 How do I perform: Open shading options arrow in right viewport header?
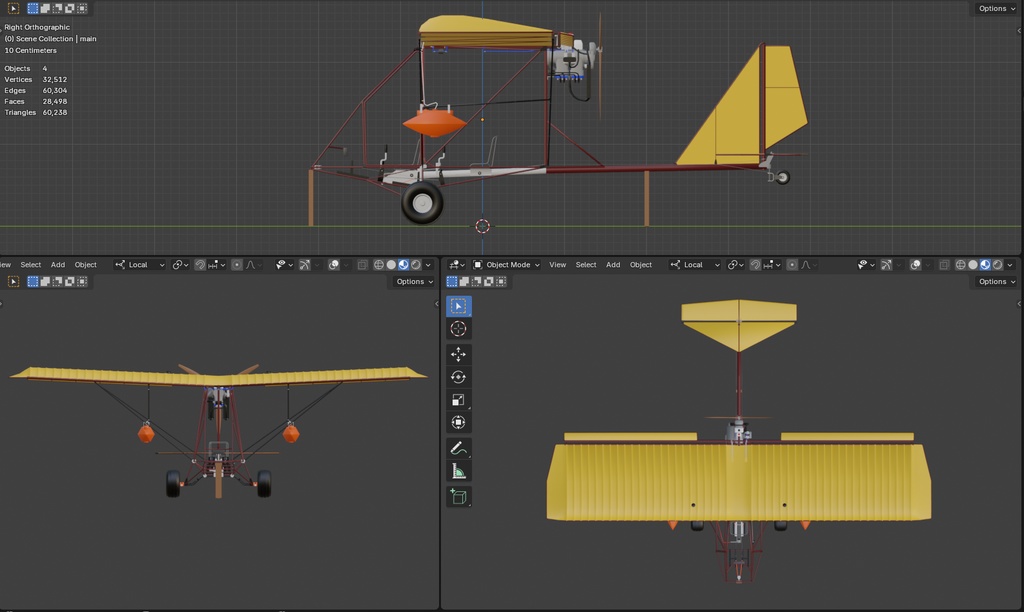[x=1010, y=265]
